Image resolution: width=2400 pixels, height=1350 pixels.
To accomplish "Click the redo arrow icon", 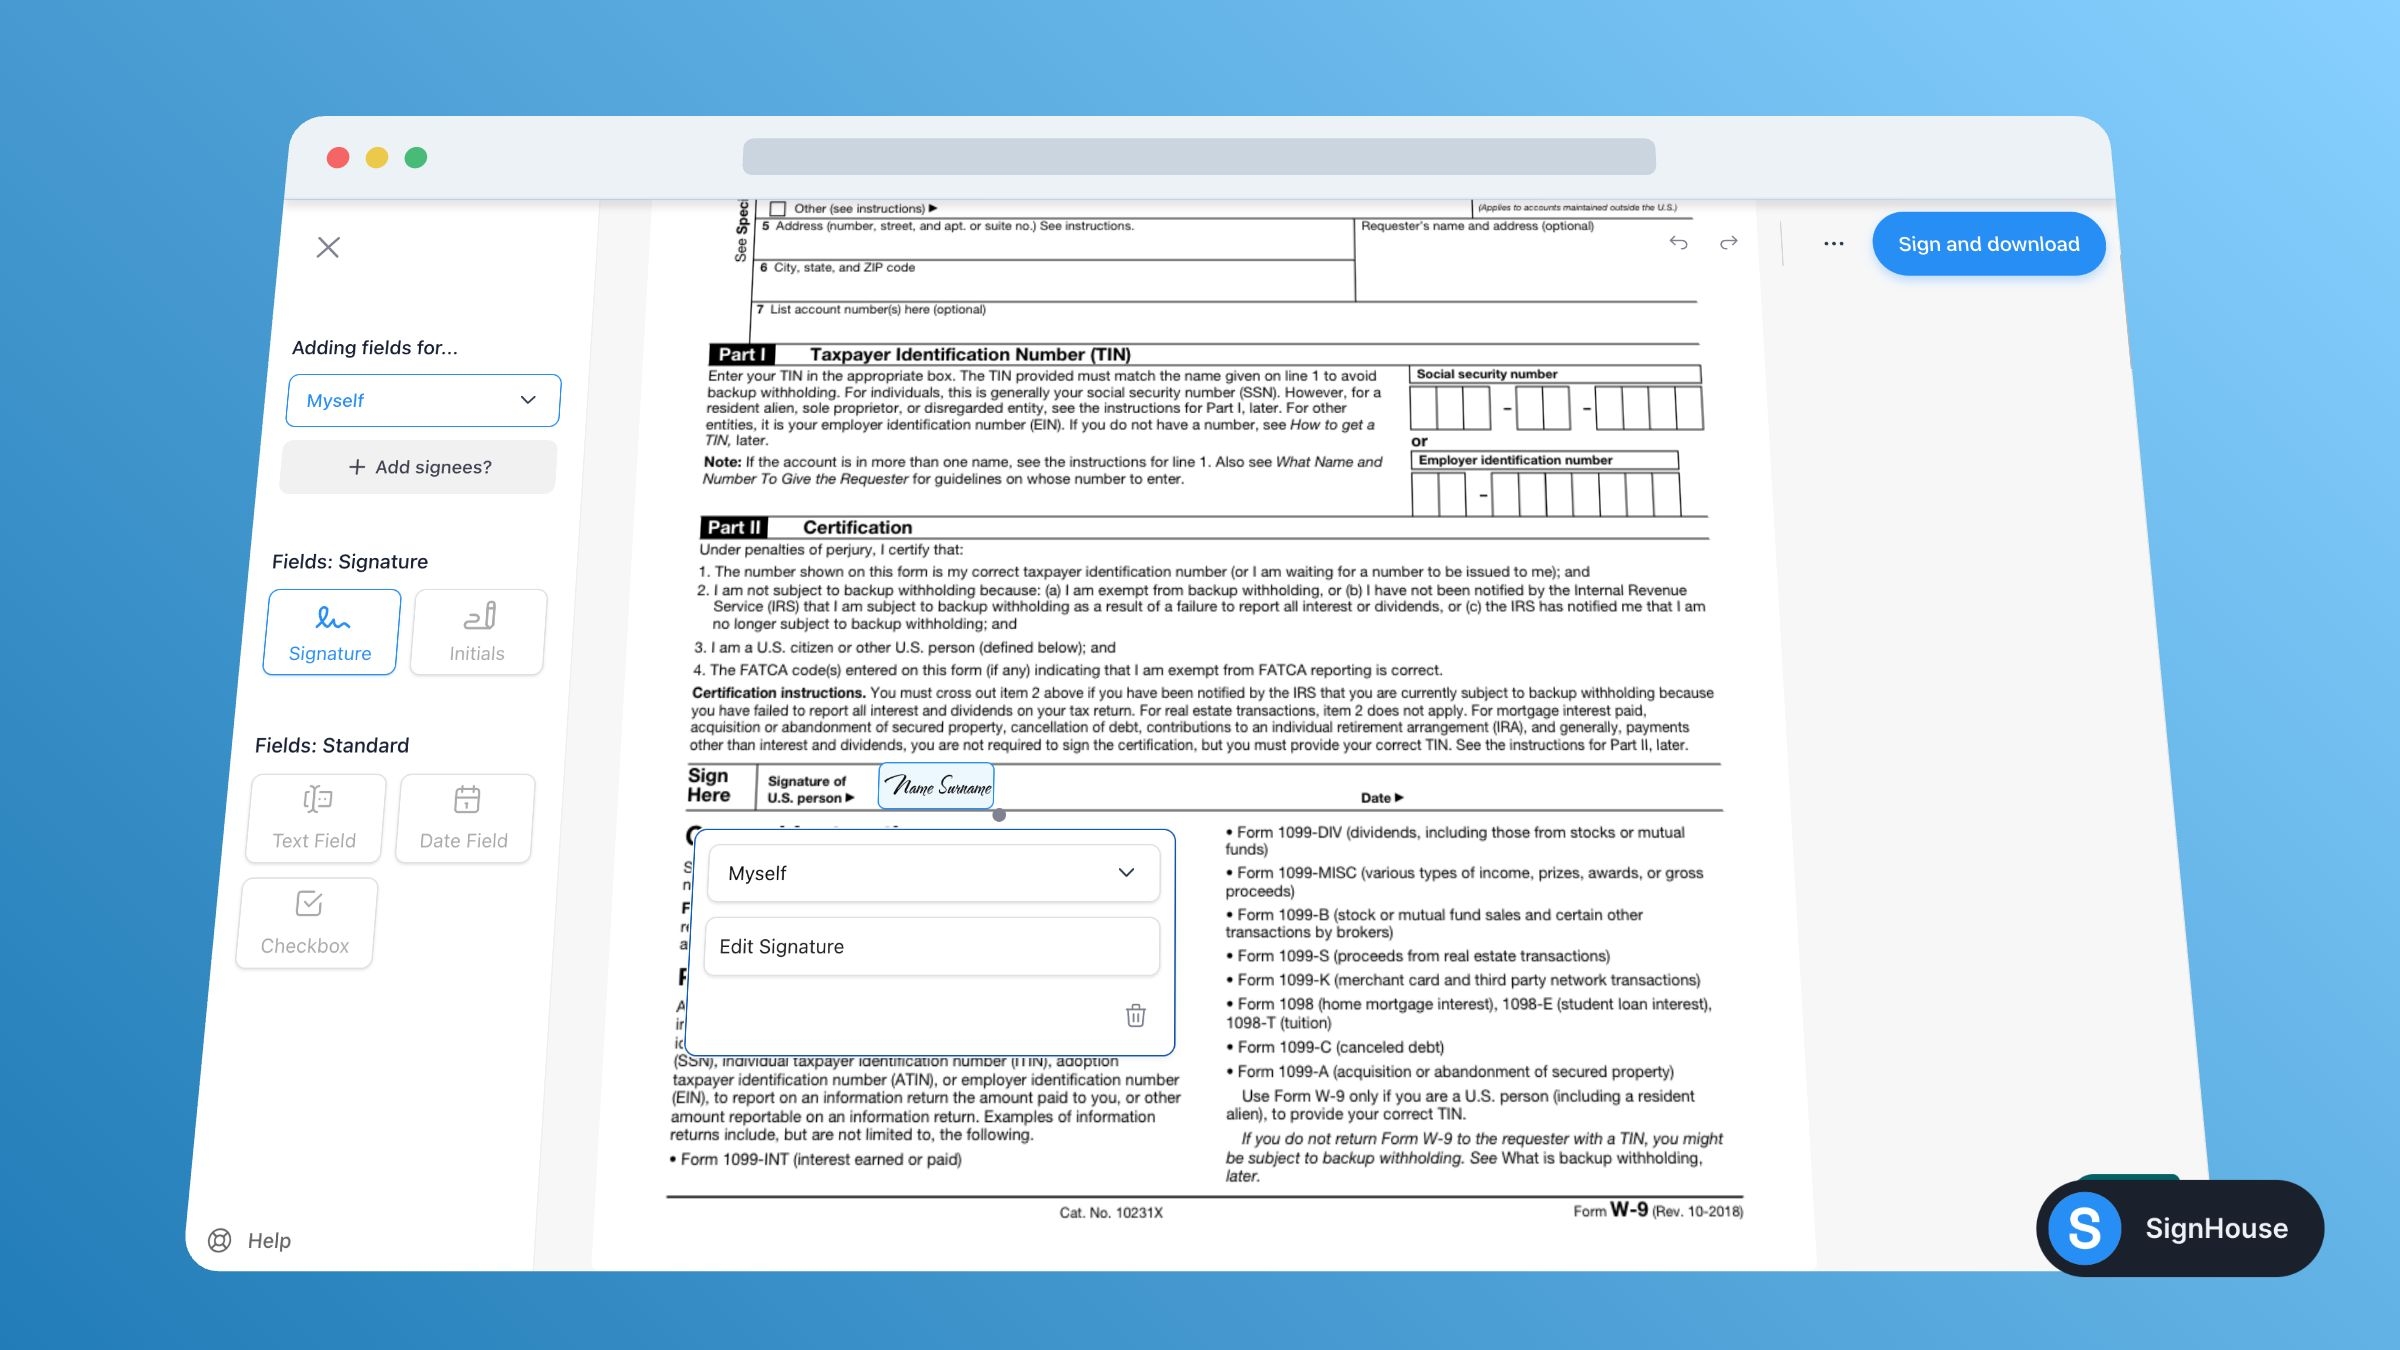I will pyautogui.click(x=1729, y=242).
